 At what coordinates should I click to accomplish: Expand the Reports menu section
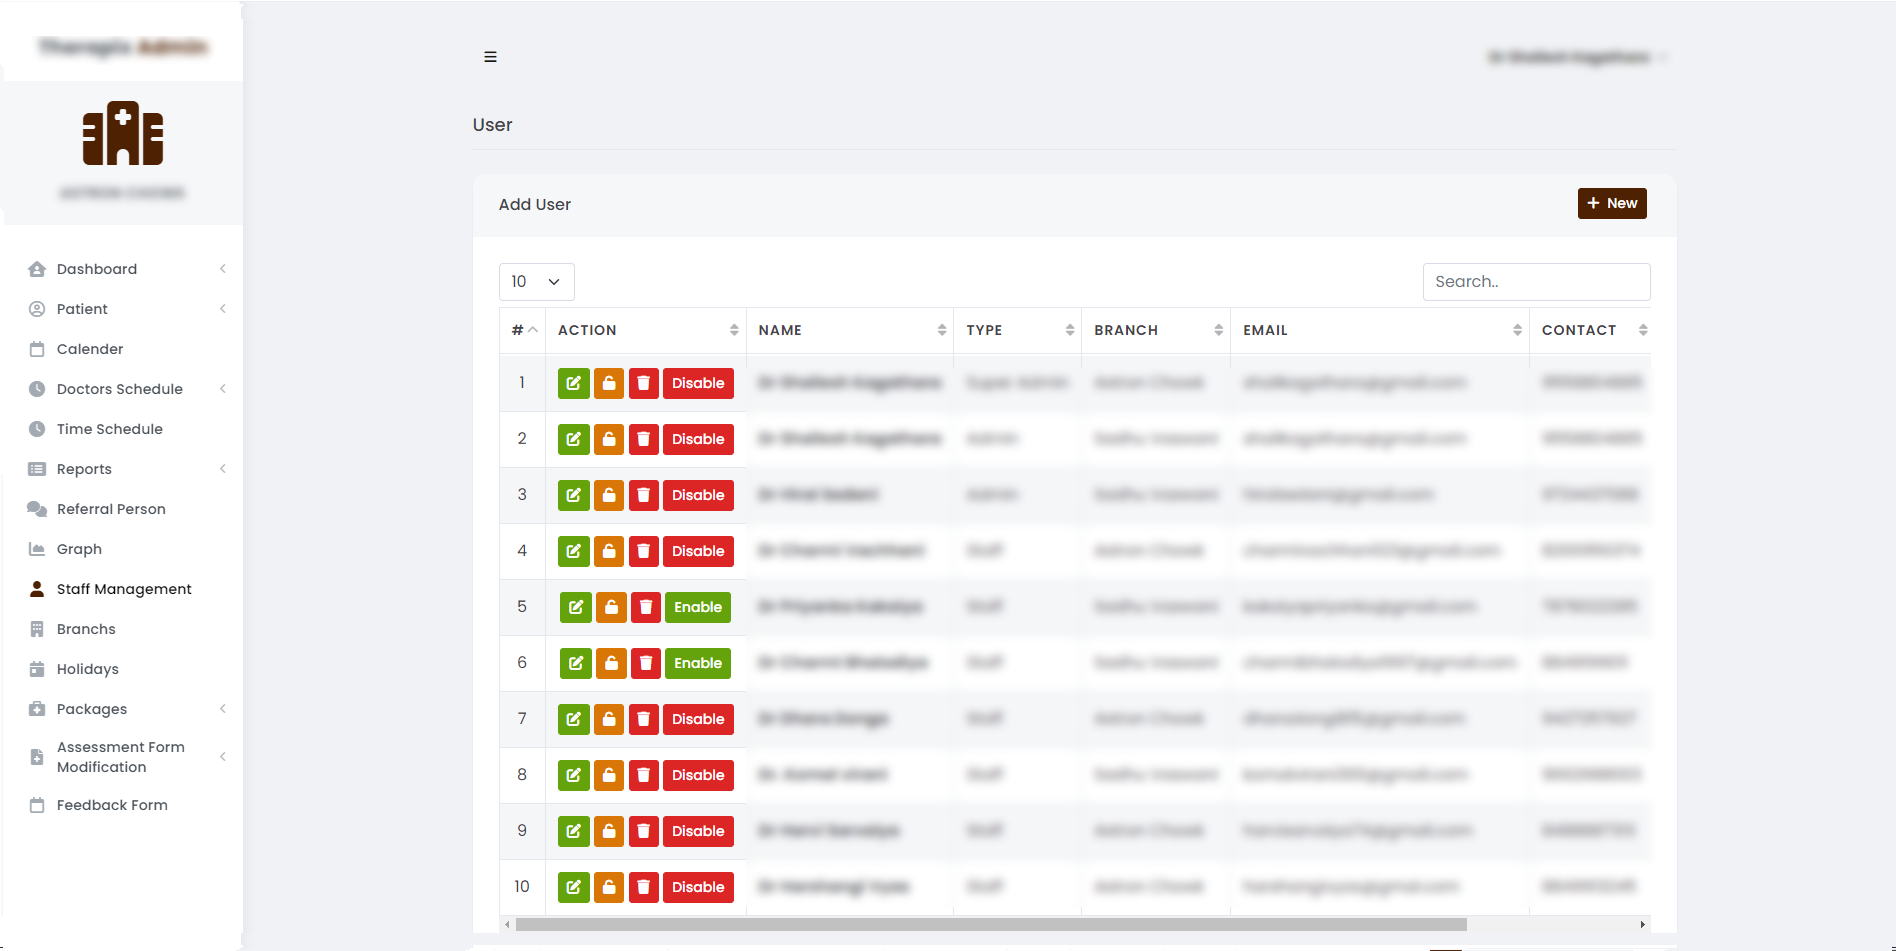pos(84,469)
